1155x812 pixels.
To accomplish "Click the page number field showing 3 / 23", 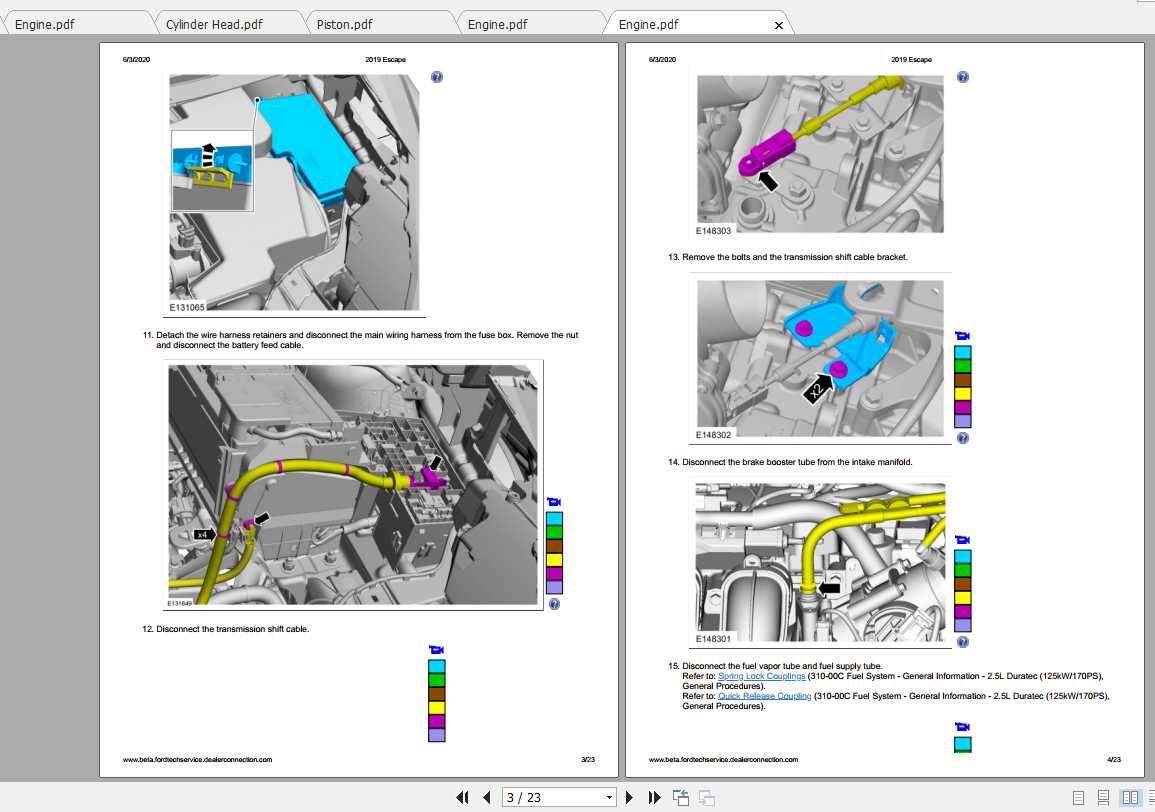I will pos(552,797).
